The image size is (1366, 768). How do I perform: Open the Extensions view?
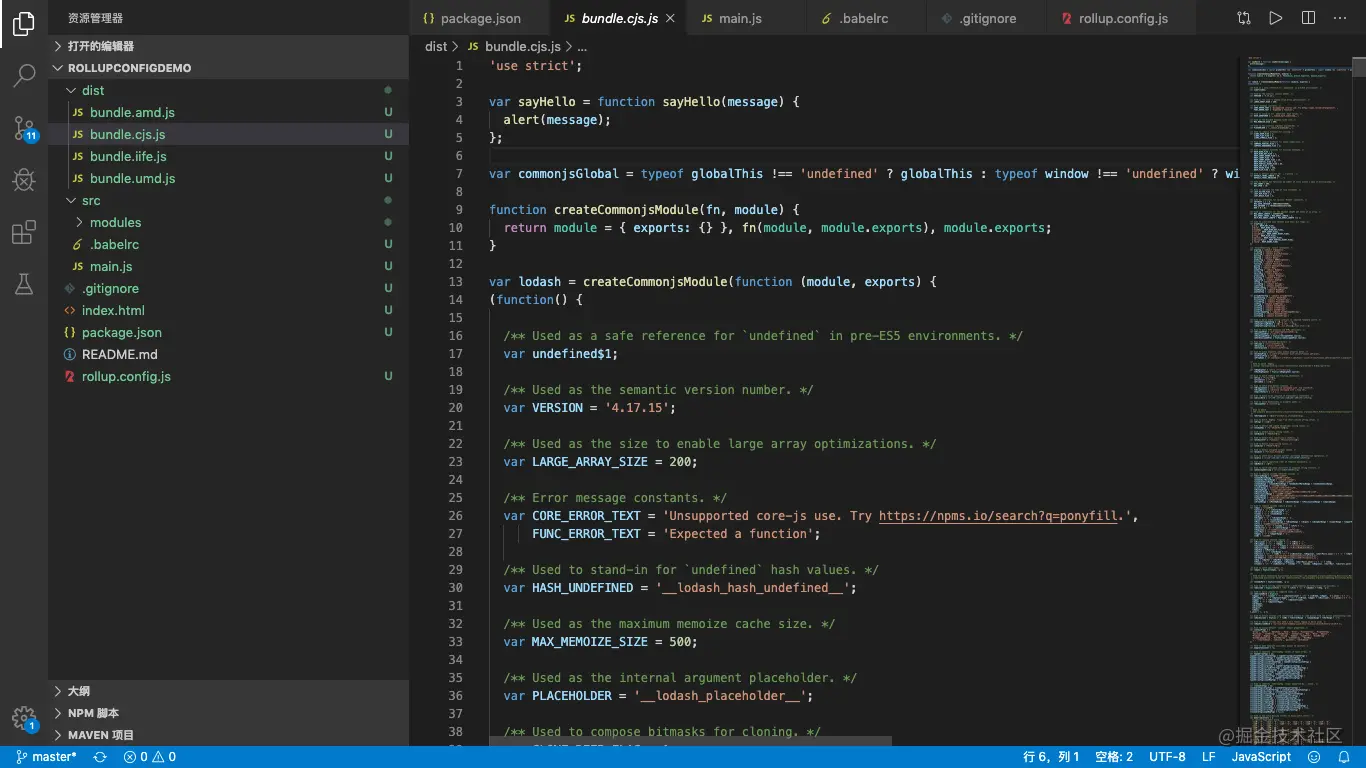click(24, 233)
